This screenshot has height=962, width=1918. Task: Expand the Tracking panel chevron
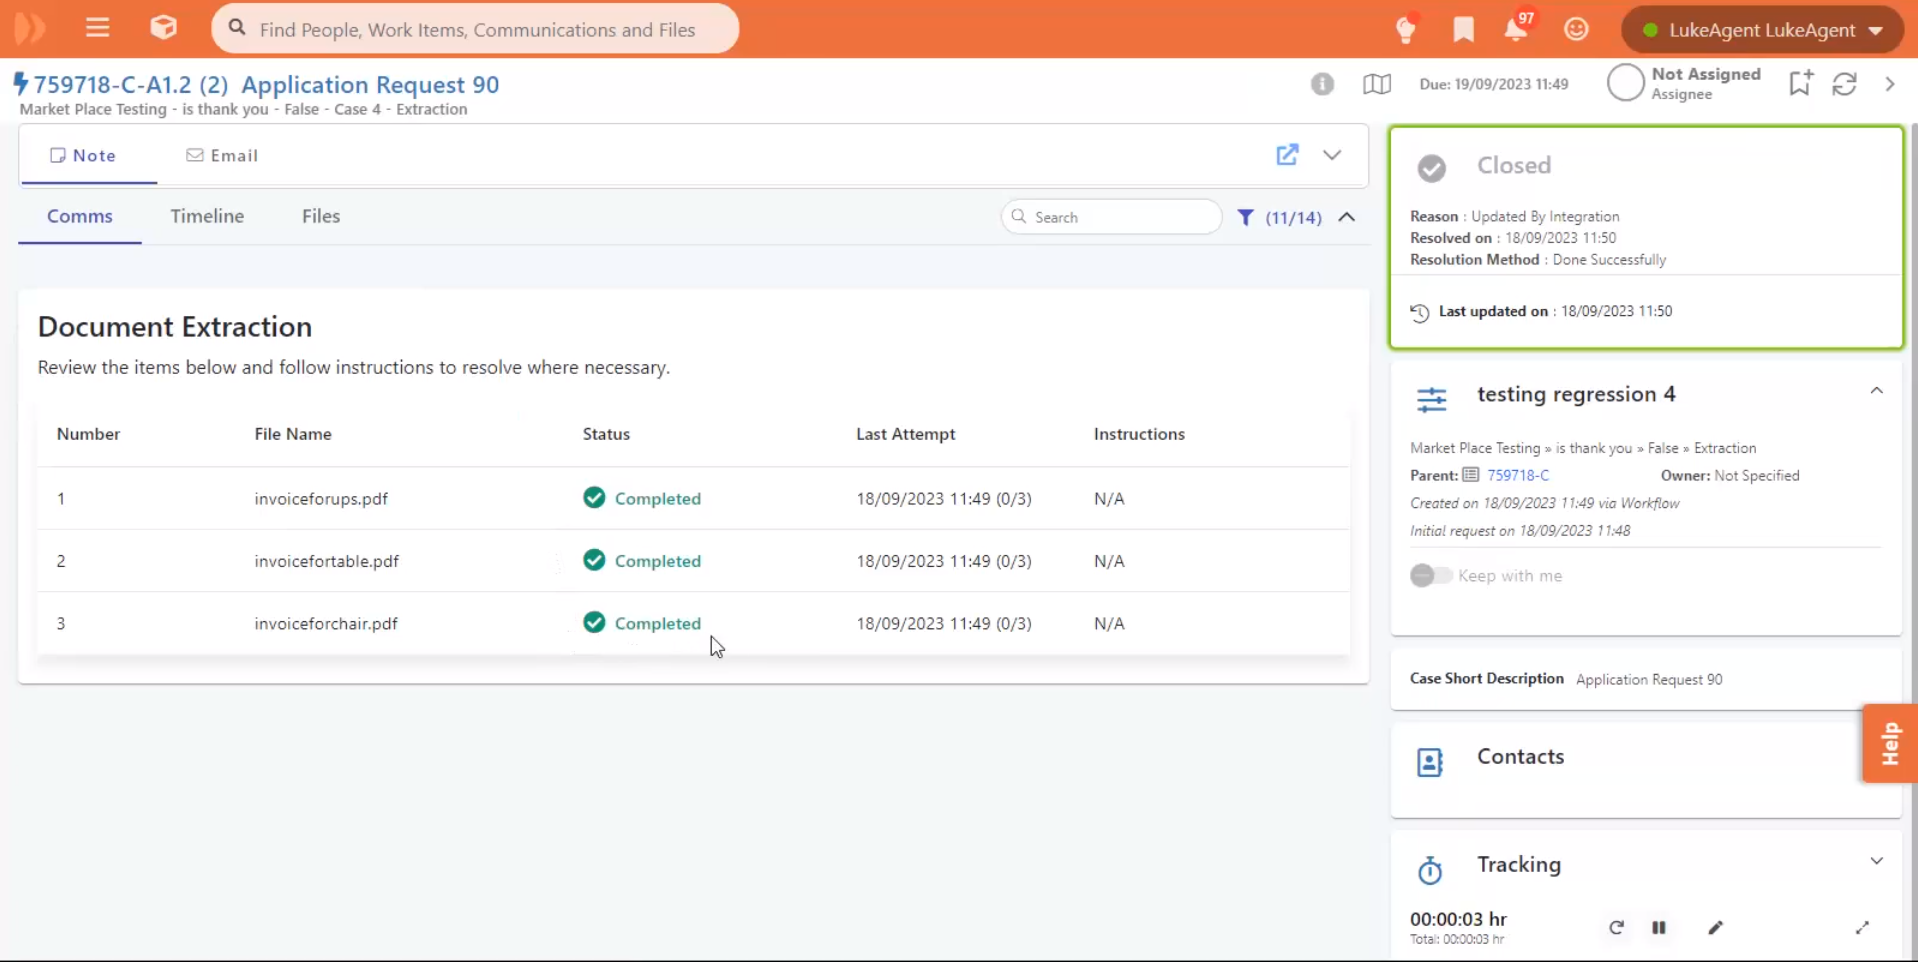click(x=1876, y=861)
